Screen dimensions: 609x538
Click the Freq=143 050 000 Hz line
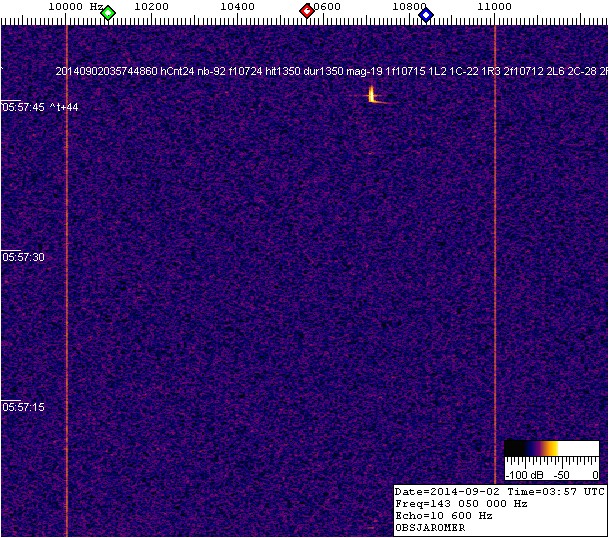pyautogui.click(x=460, y=504)
